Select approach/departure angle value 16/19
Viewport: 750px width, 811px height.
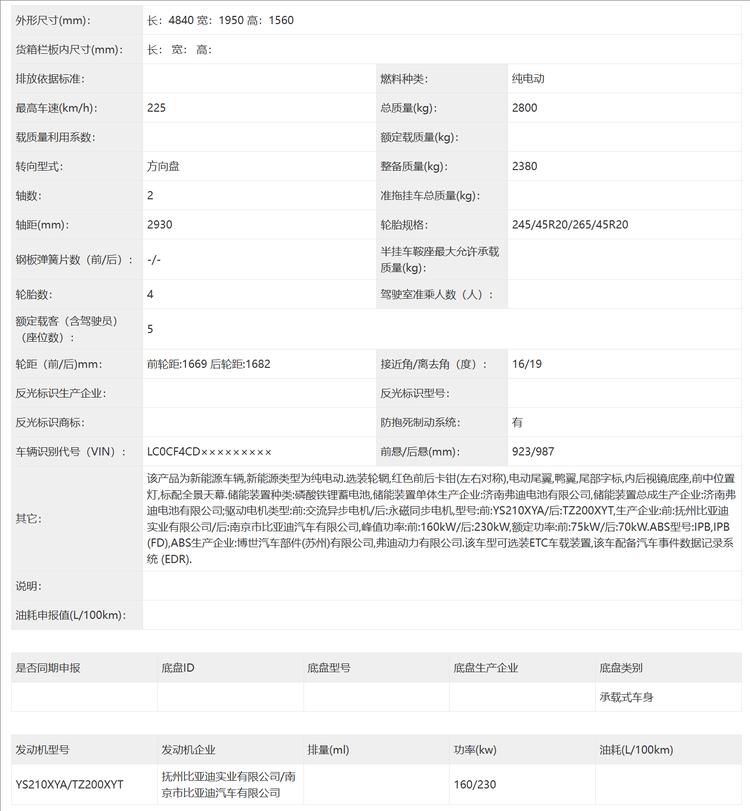tap(526, 364)
